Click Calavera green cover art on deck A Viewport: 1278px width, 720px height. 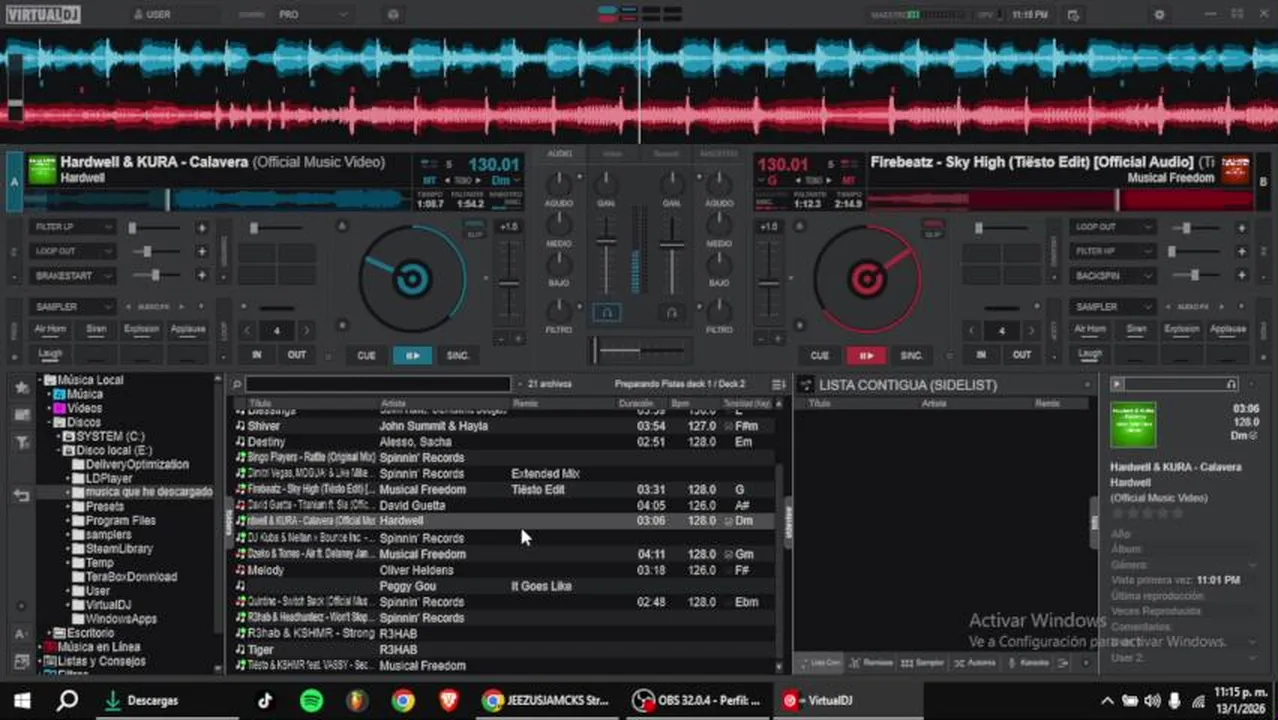pos(42,169)
